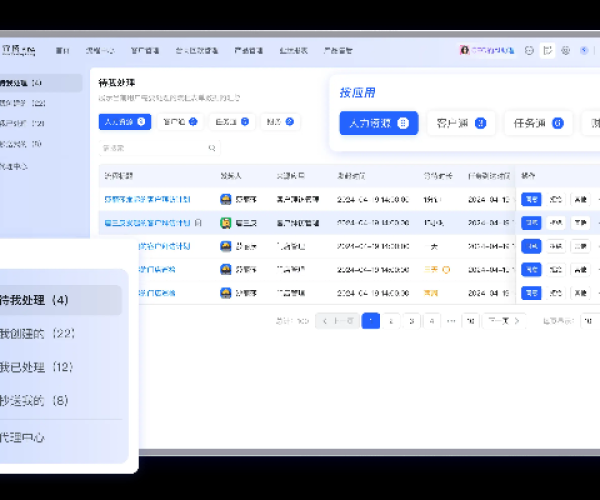Click the app logo in the top bar
The image size is (600, 500).
pos(18,50)
